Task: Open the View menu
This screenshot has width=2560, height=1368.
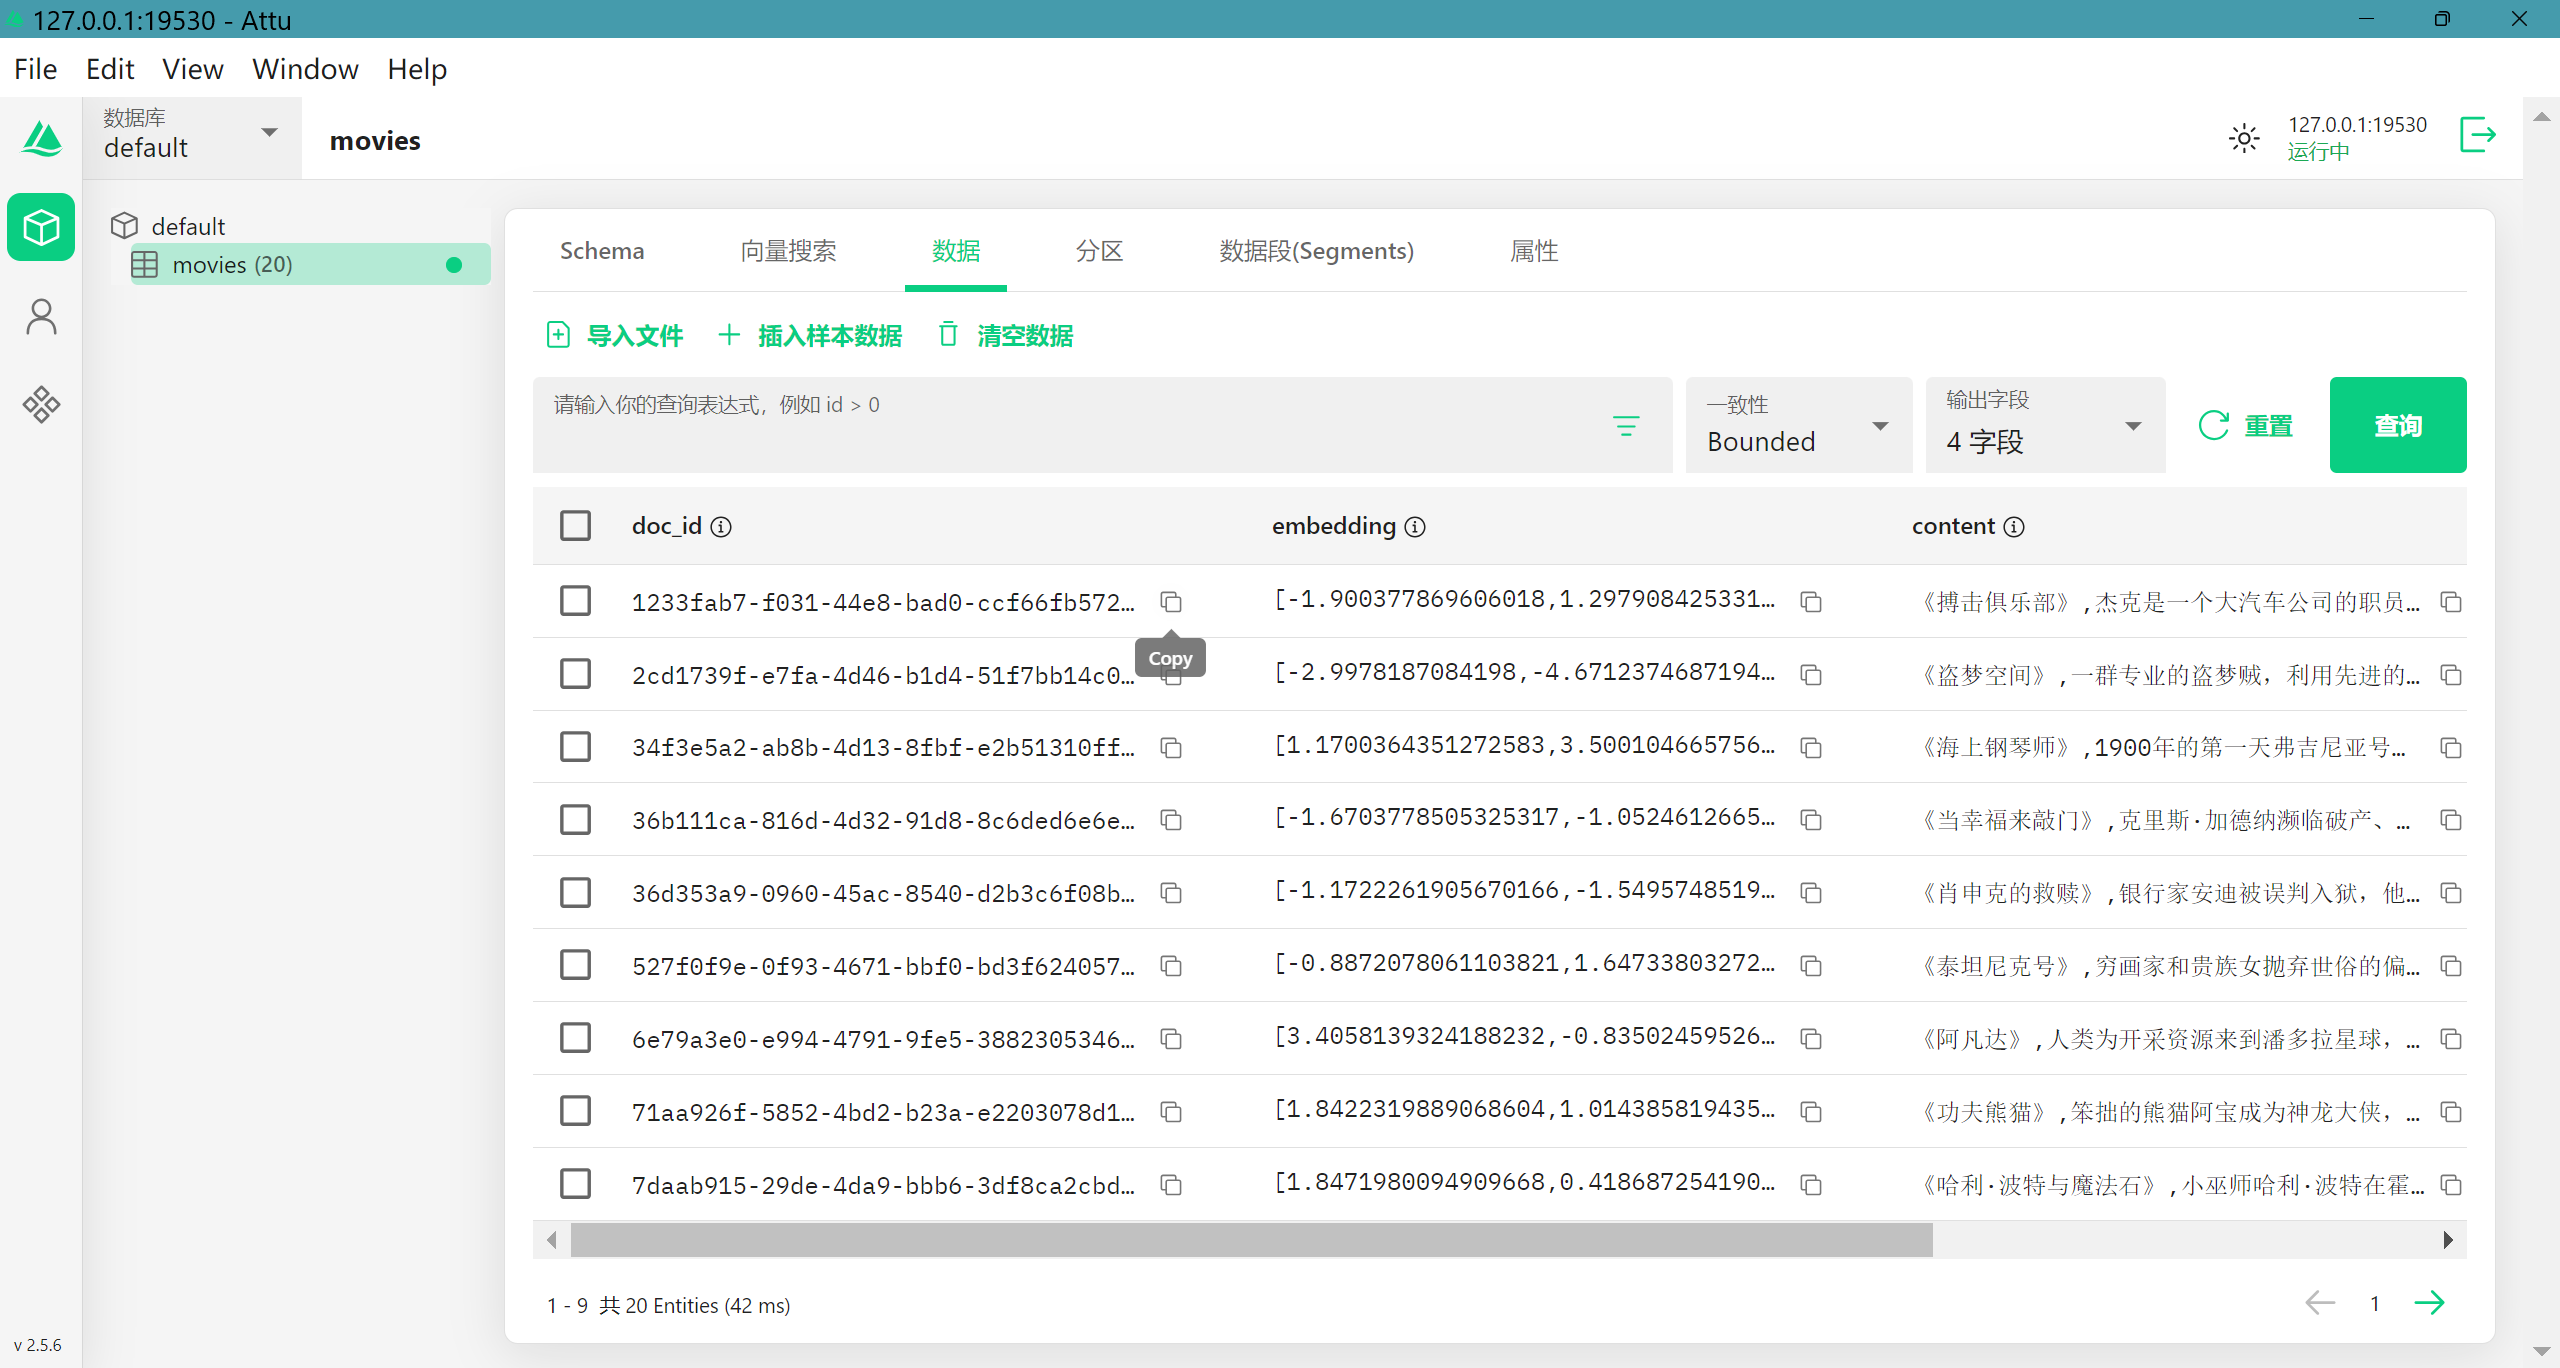Action: click(192, 69)
